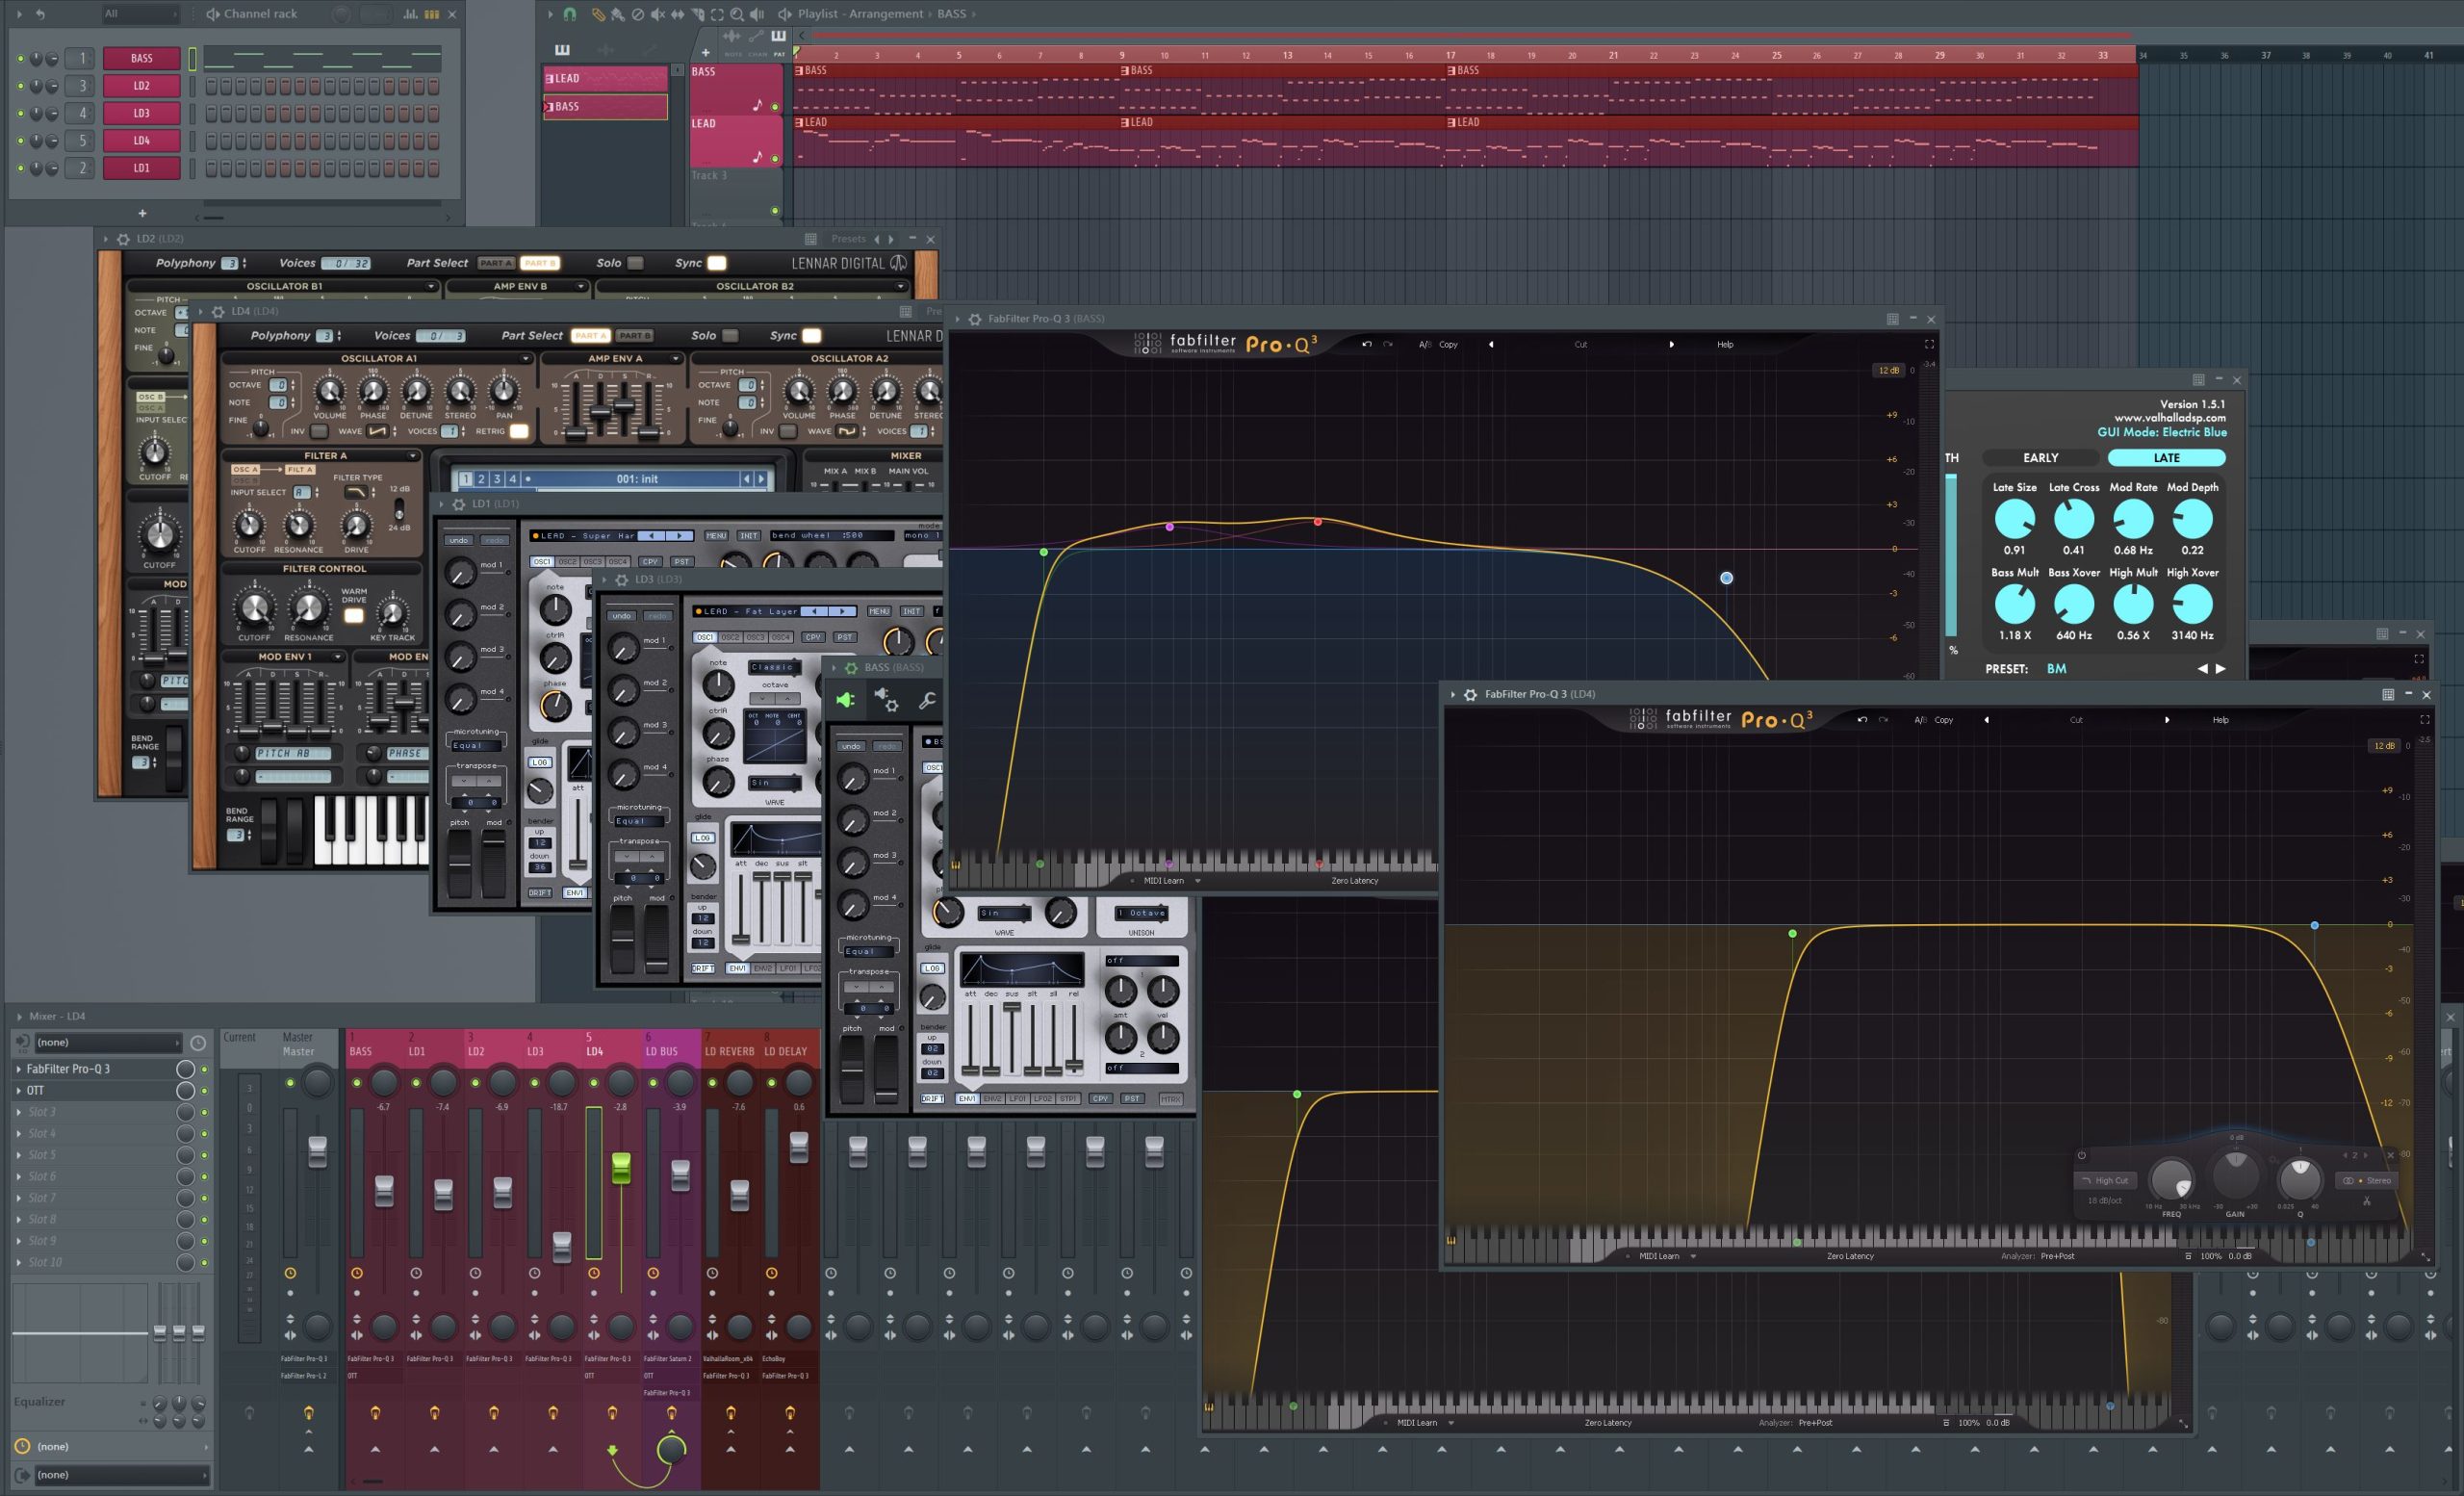Select the delete tool in Playlist toolbar
Viewport: 2464px width, 1496px height.
point(638,14)
